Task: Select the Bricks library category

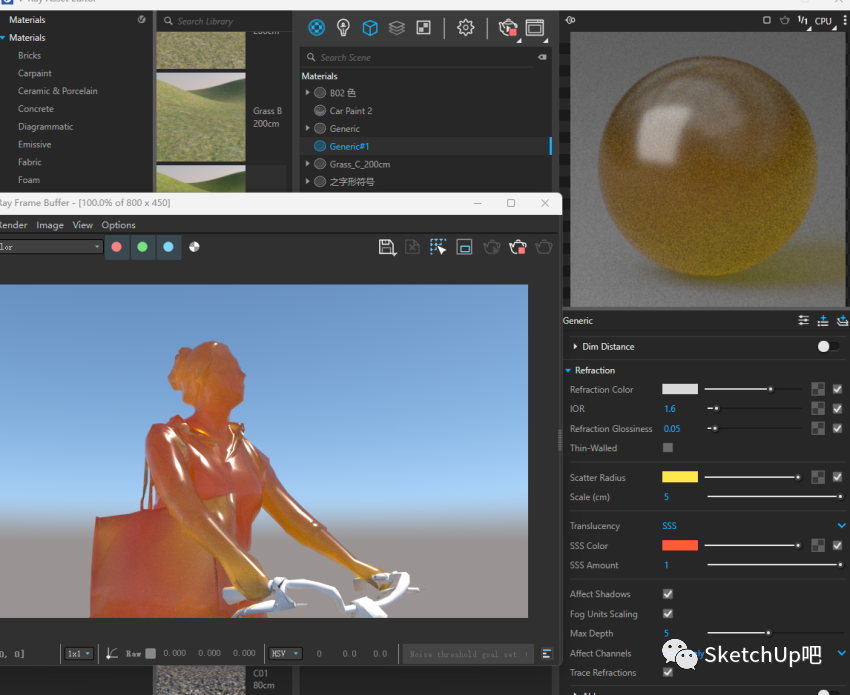Action: [x=29, y=55]
